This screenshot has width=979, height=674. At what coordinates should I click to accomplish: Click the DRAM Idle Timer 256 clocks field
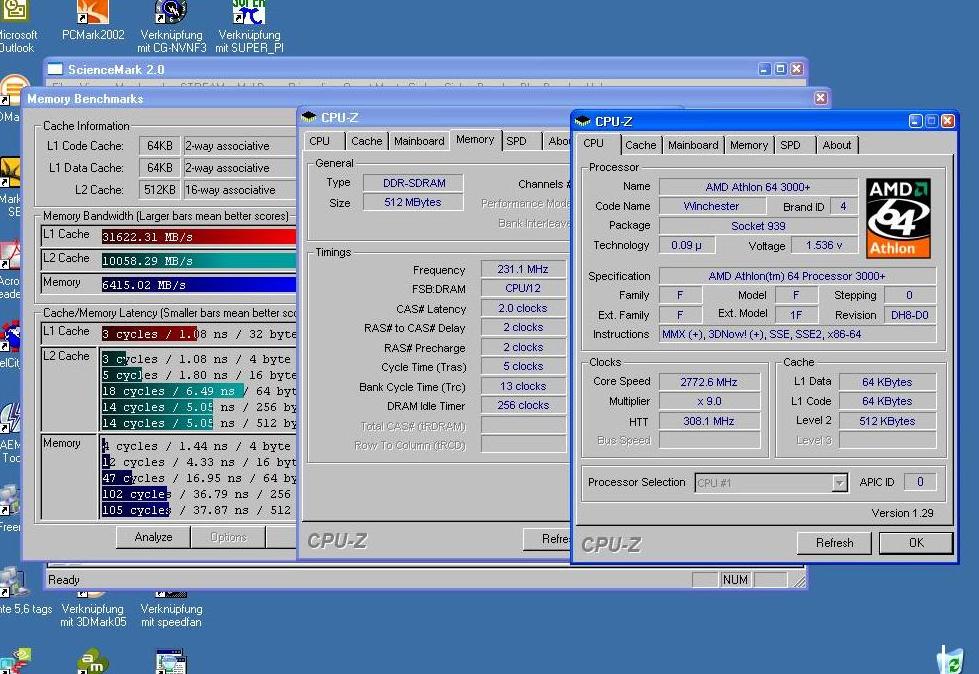[523, 406]
